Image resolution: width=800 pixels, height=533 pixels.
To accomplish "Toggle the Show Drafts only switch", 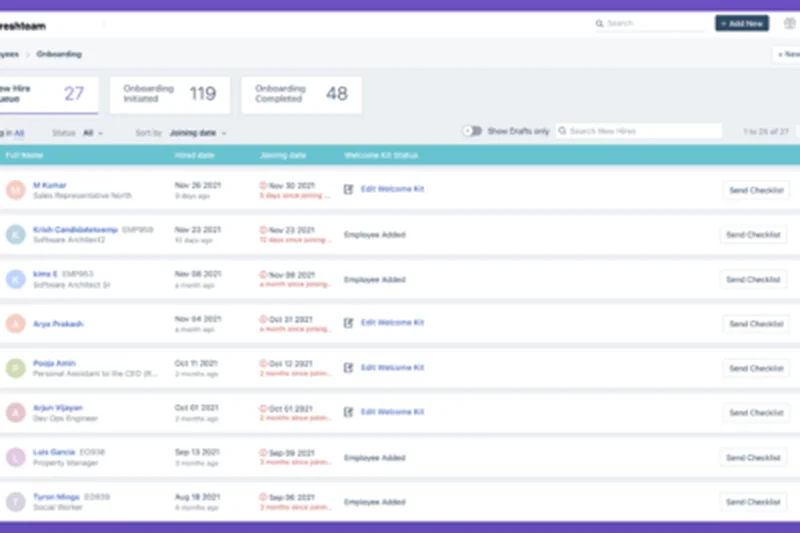I will pyautogui.click(x=471, y=131).
